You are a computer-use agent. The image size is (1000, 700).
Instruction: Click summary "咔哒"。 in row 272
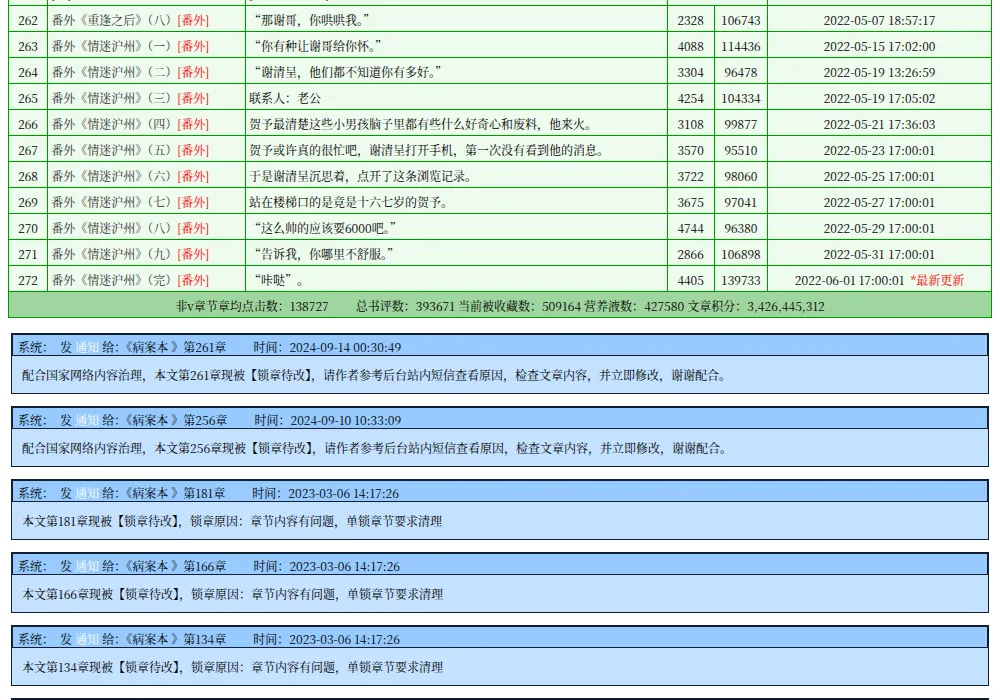(x=278, y=281)
